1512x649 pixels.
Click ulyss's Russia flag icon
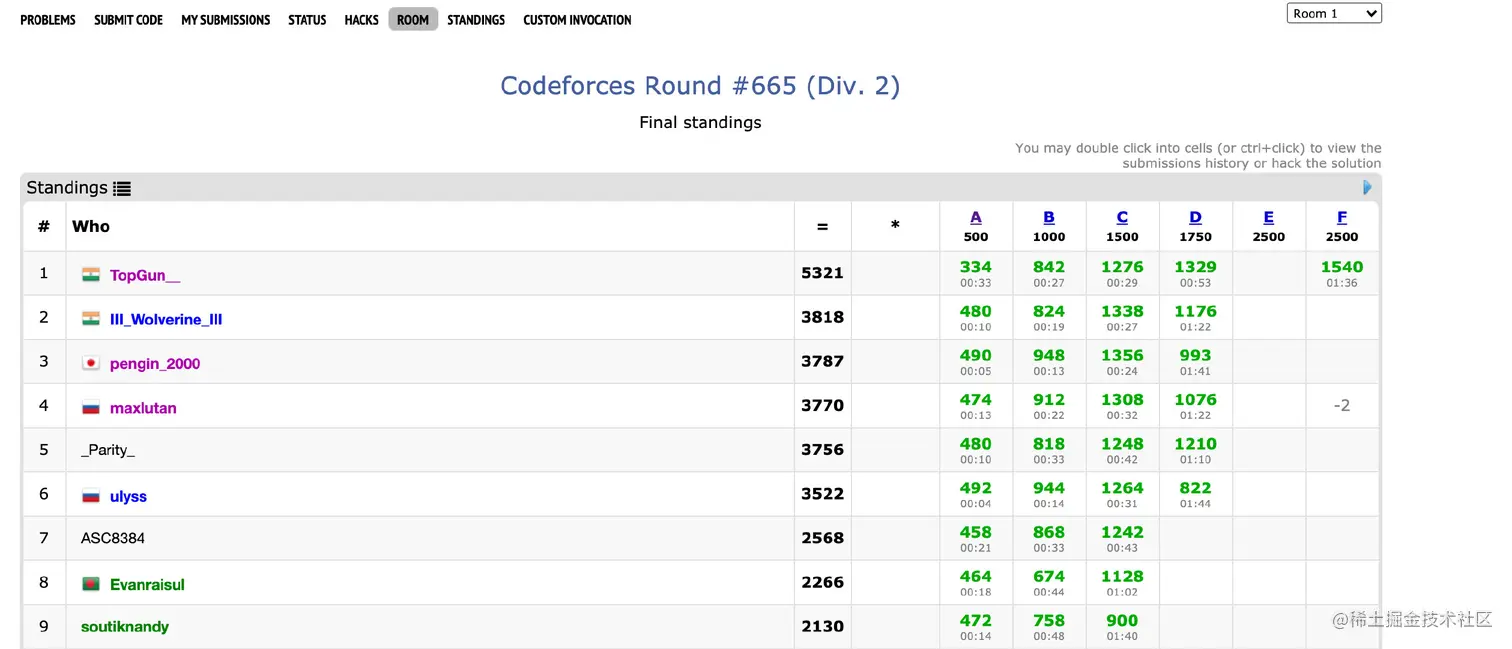coord(91,496)
